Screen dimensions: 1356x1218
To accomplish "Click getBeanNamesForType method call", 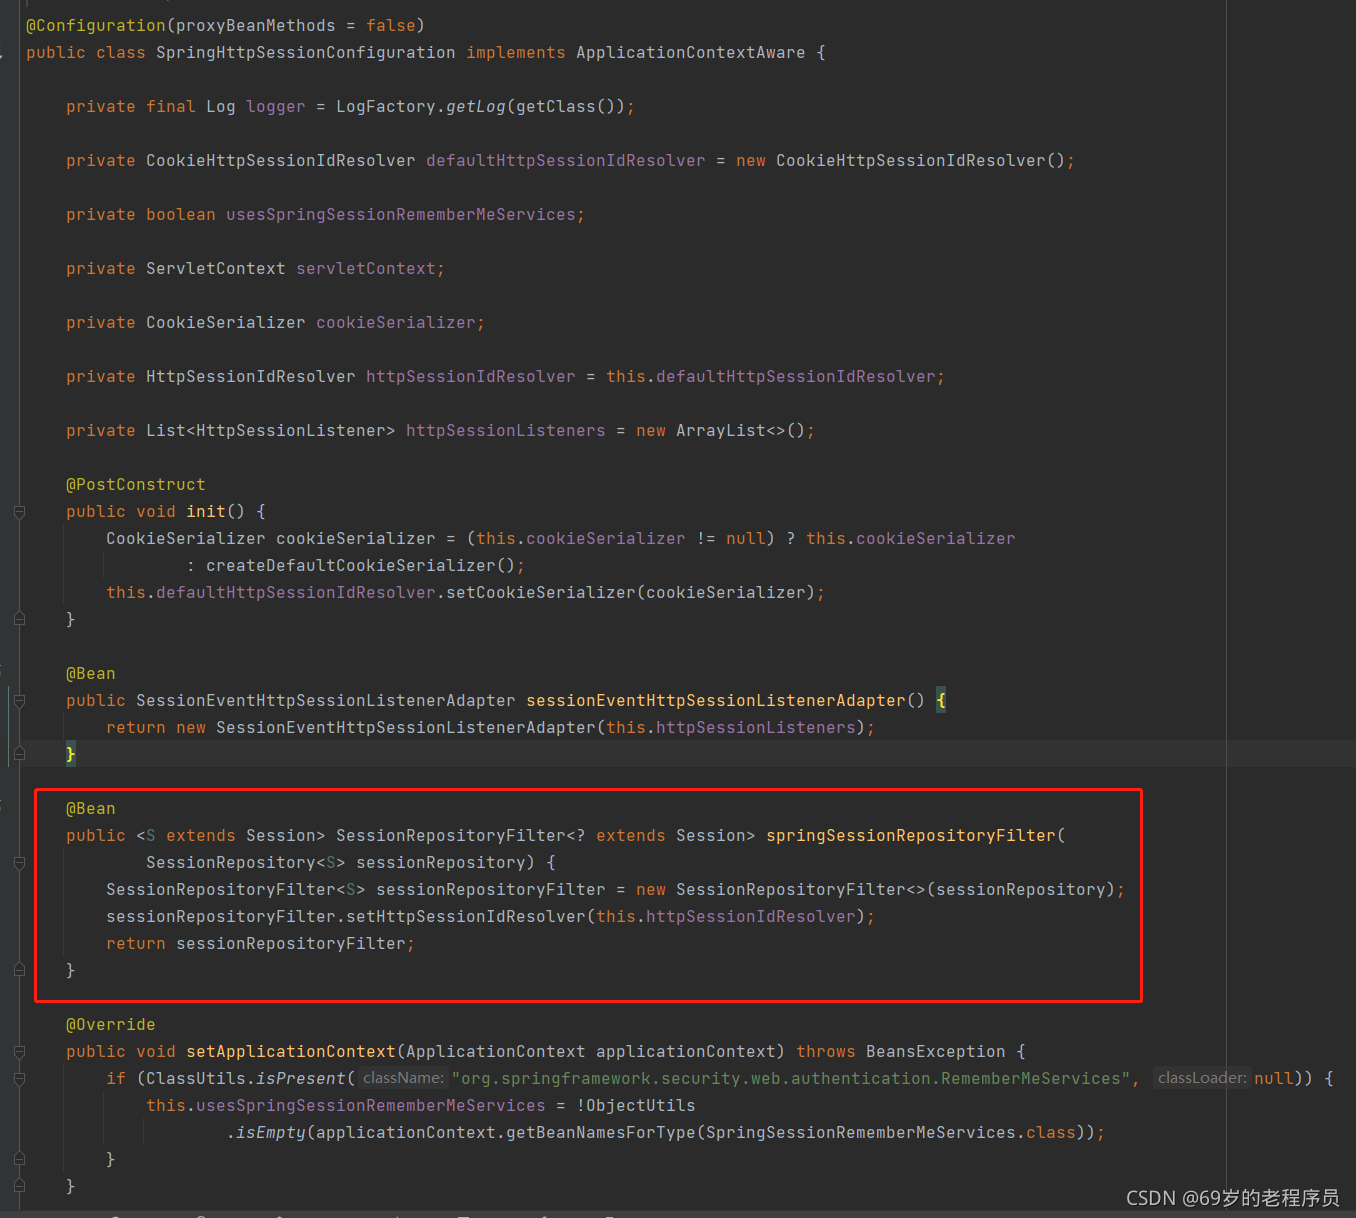I will (600, 1133).
